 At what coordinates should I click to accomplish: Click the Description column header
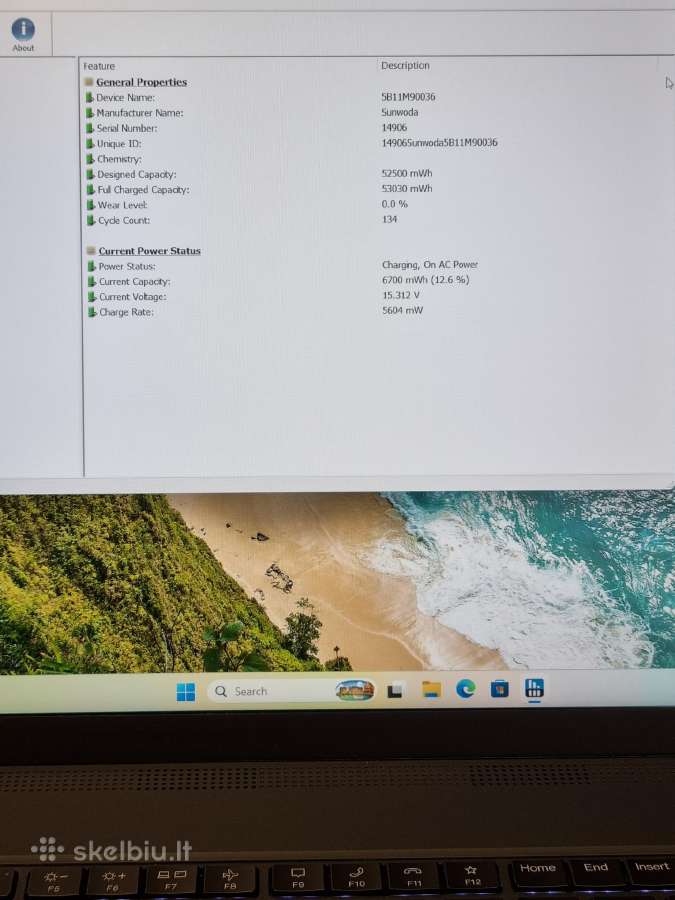405,65
